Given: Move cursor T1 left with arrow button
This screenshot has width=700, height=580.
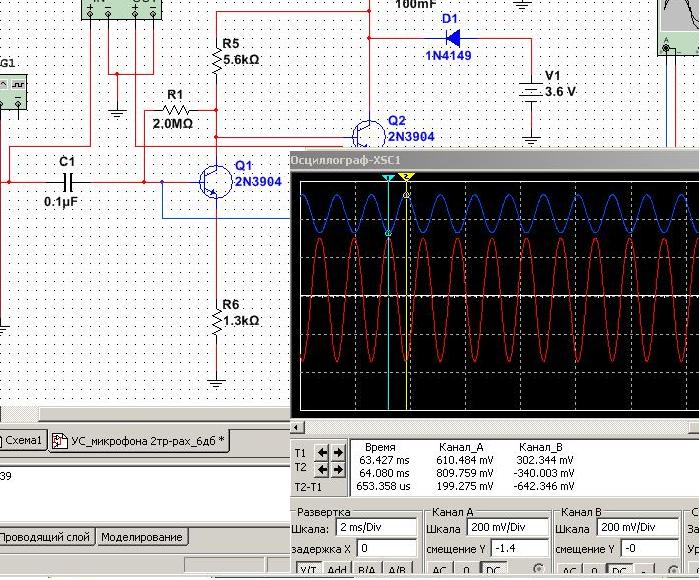Looking at the screenshot, I should click(323, 453).
